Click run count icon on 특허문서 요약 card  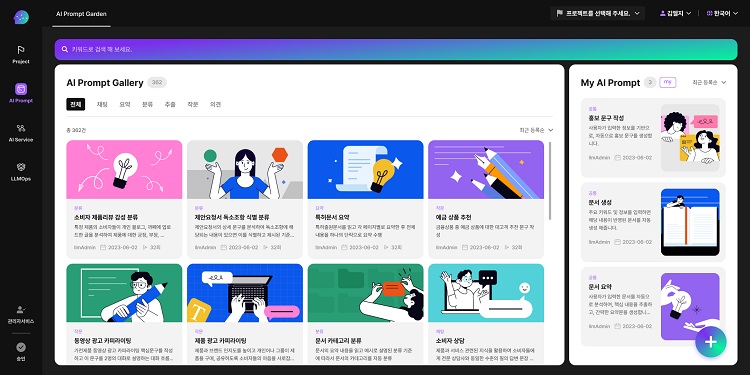point(386,247)
